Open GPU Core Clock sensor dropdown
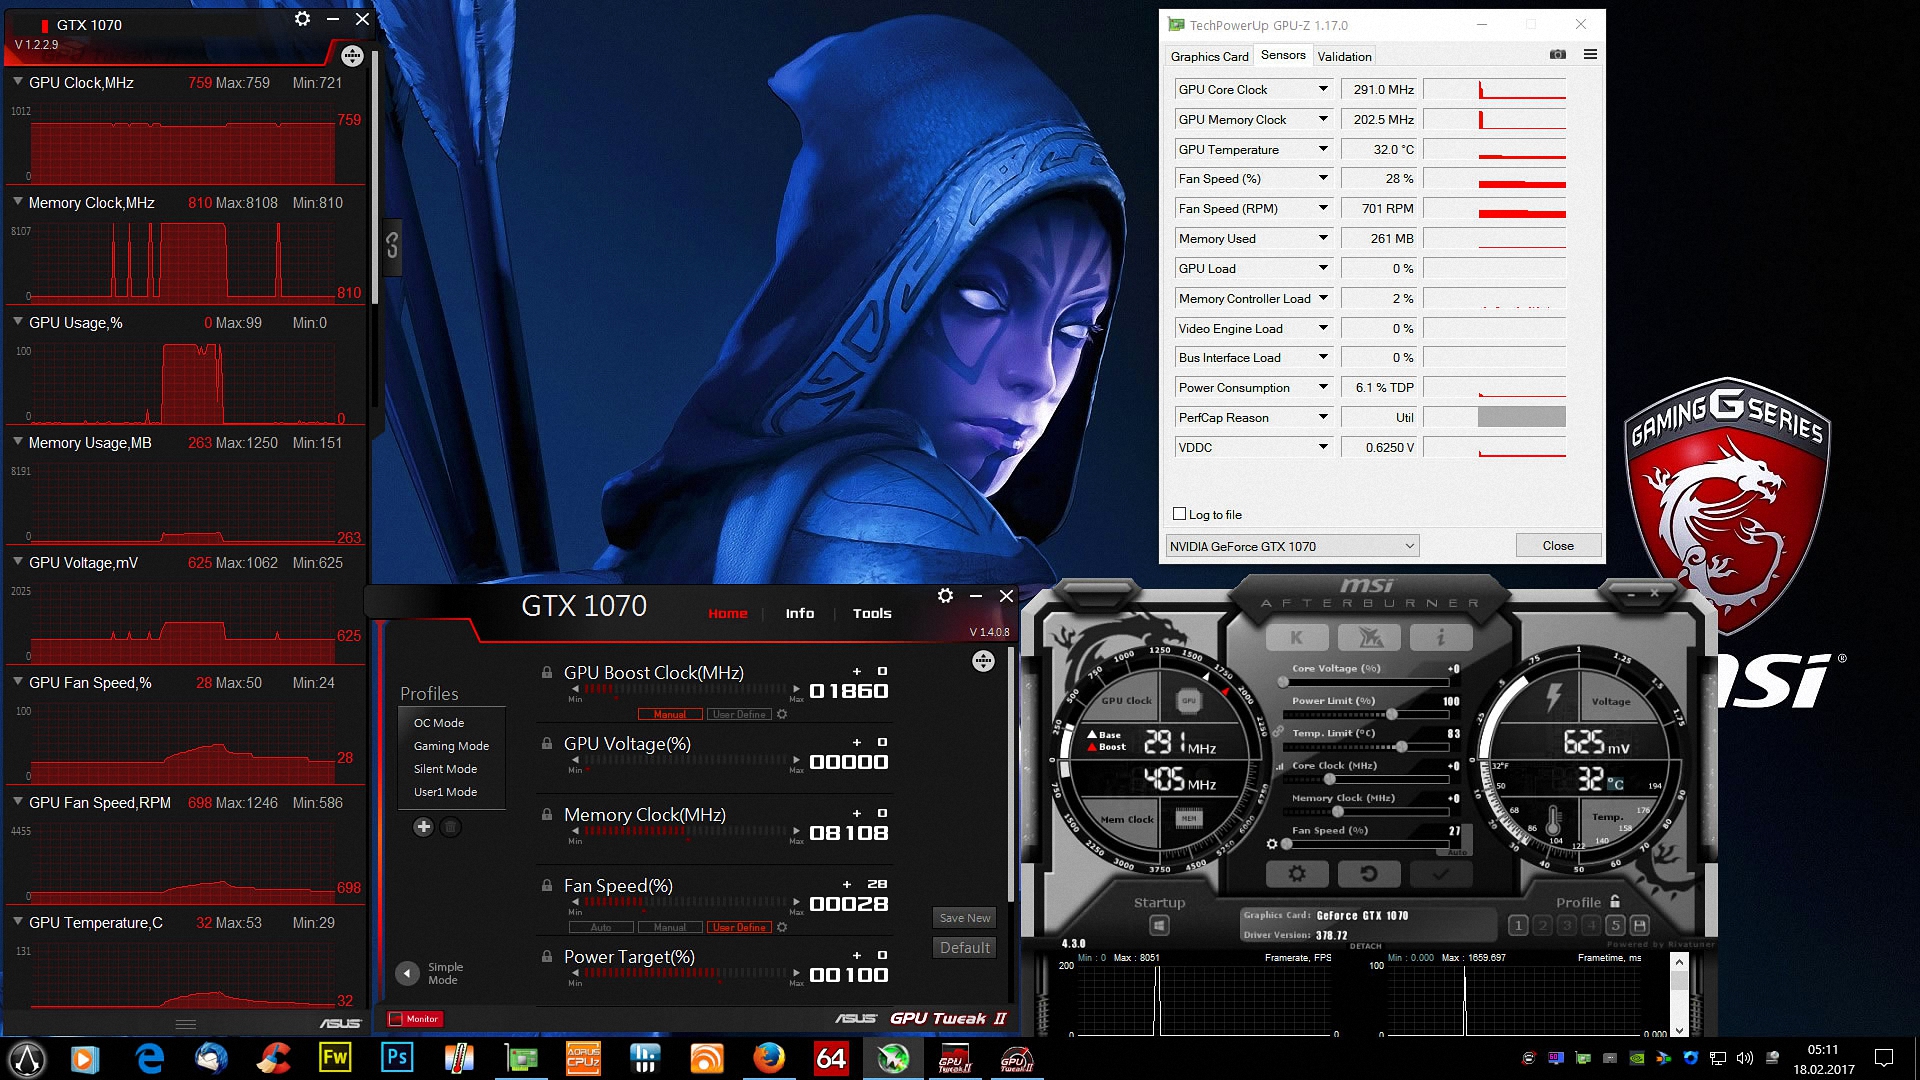This screenshot has height=1080, width=1920. click(x=1323, y=90)
